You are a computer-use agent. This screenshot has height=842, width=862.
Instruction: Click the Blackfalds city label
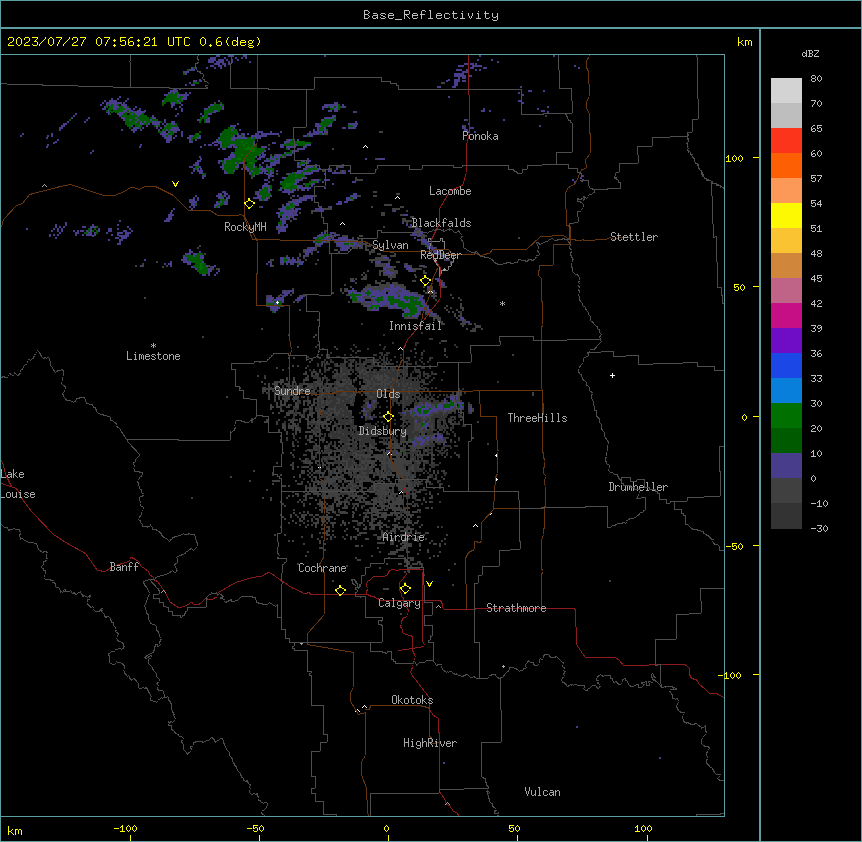(x=441, y=223)
